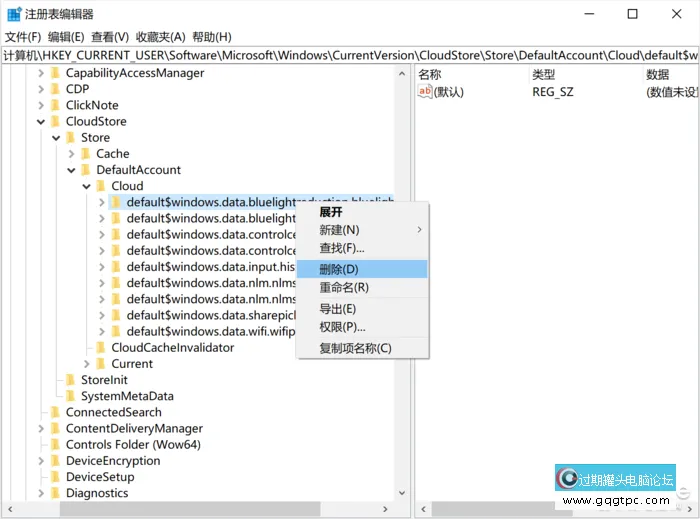Open 新建(N) submenu in context menu

click(340, 230)
